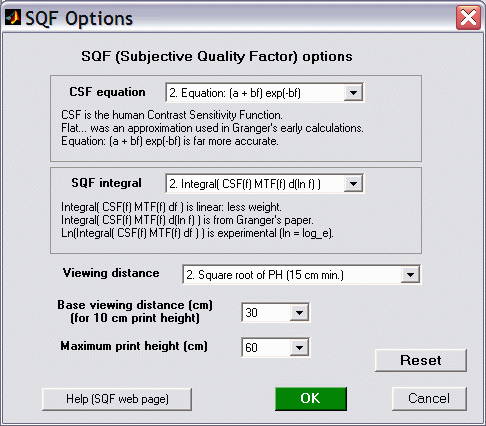Click the 'Viewing distance' label

[111, 273]
